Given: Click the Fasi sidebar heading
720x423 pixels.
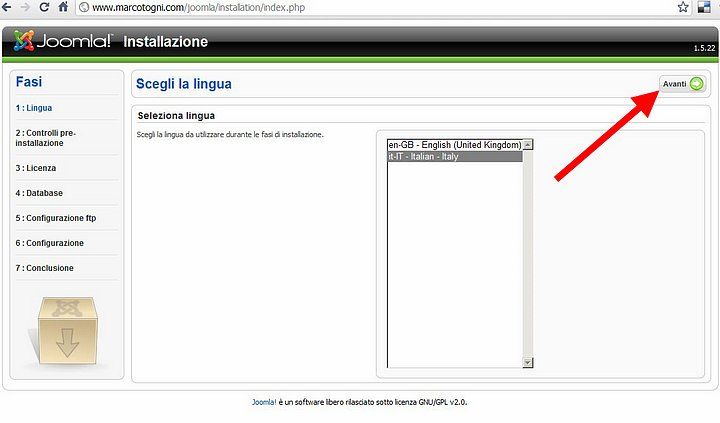Looking at the screenshot, I should 28,82.
